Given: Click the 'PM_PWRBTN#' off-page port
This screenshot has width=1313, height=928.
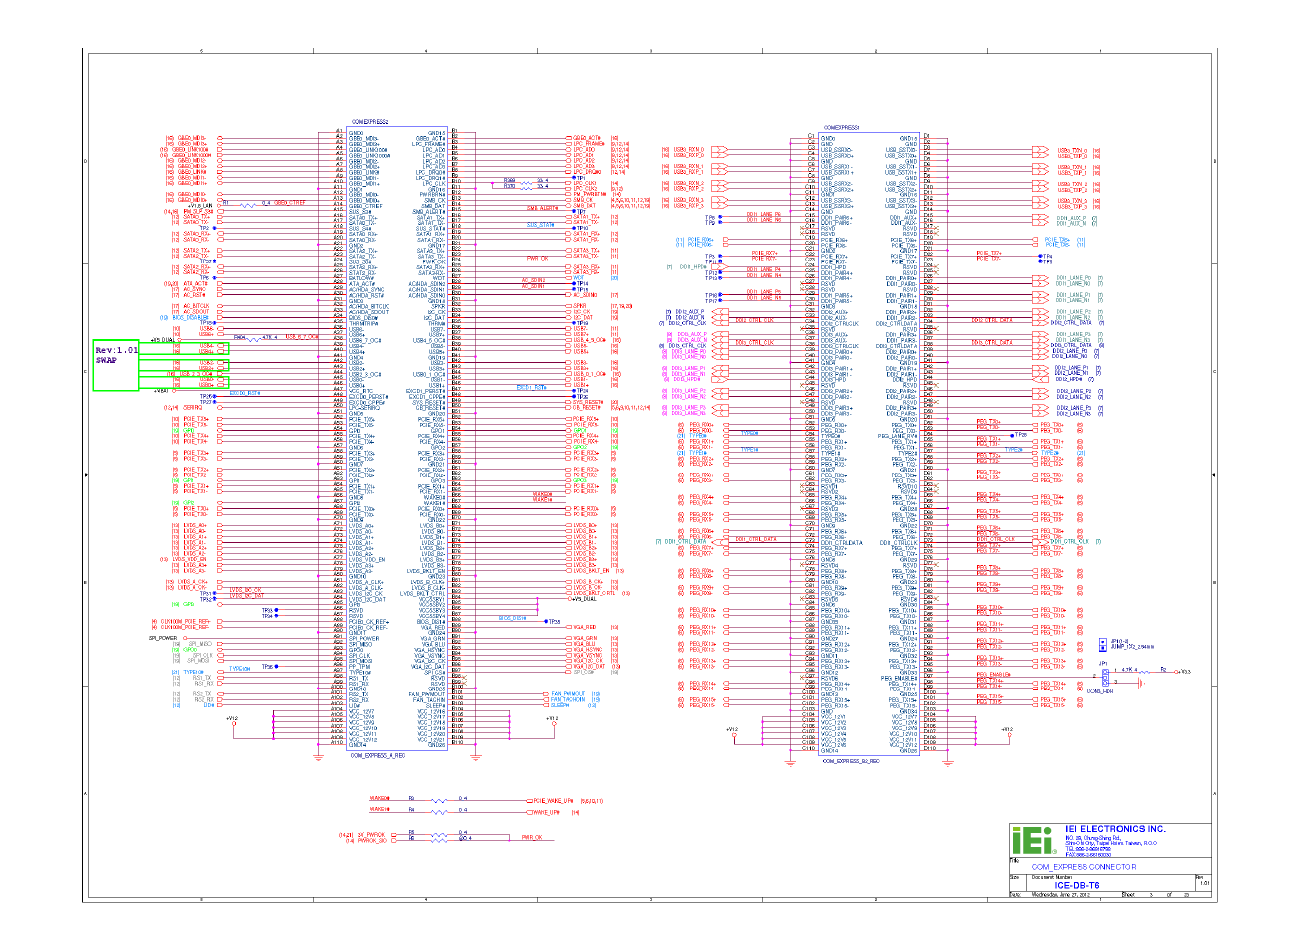Looking at the screenshot, I should click(x=587, y=193).
